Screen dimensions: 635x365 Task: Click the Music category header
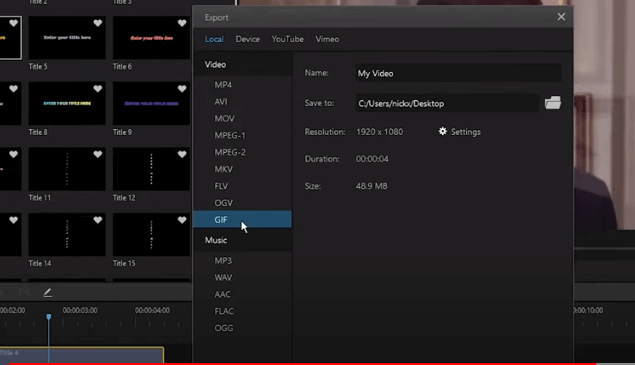point(243,240)
